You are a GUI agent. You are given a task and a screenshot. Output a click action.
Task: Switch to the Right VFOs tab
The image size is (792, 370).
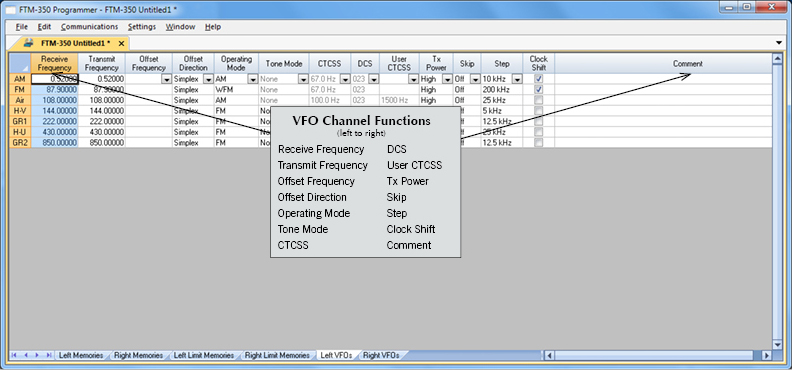pos(381,355)
